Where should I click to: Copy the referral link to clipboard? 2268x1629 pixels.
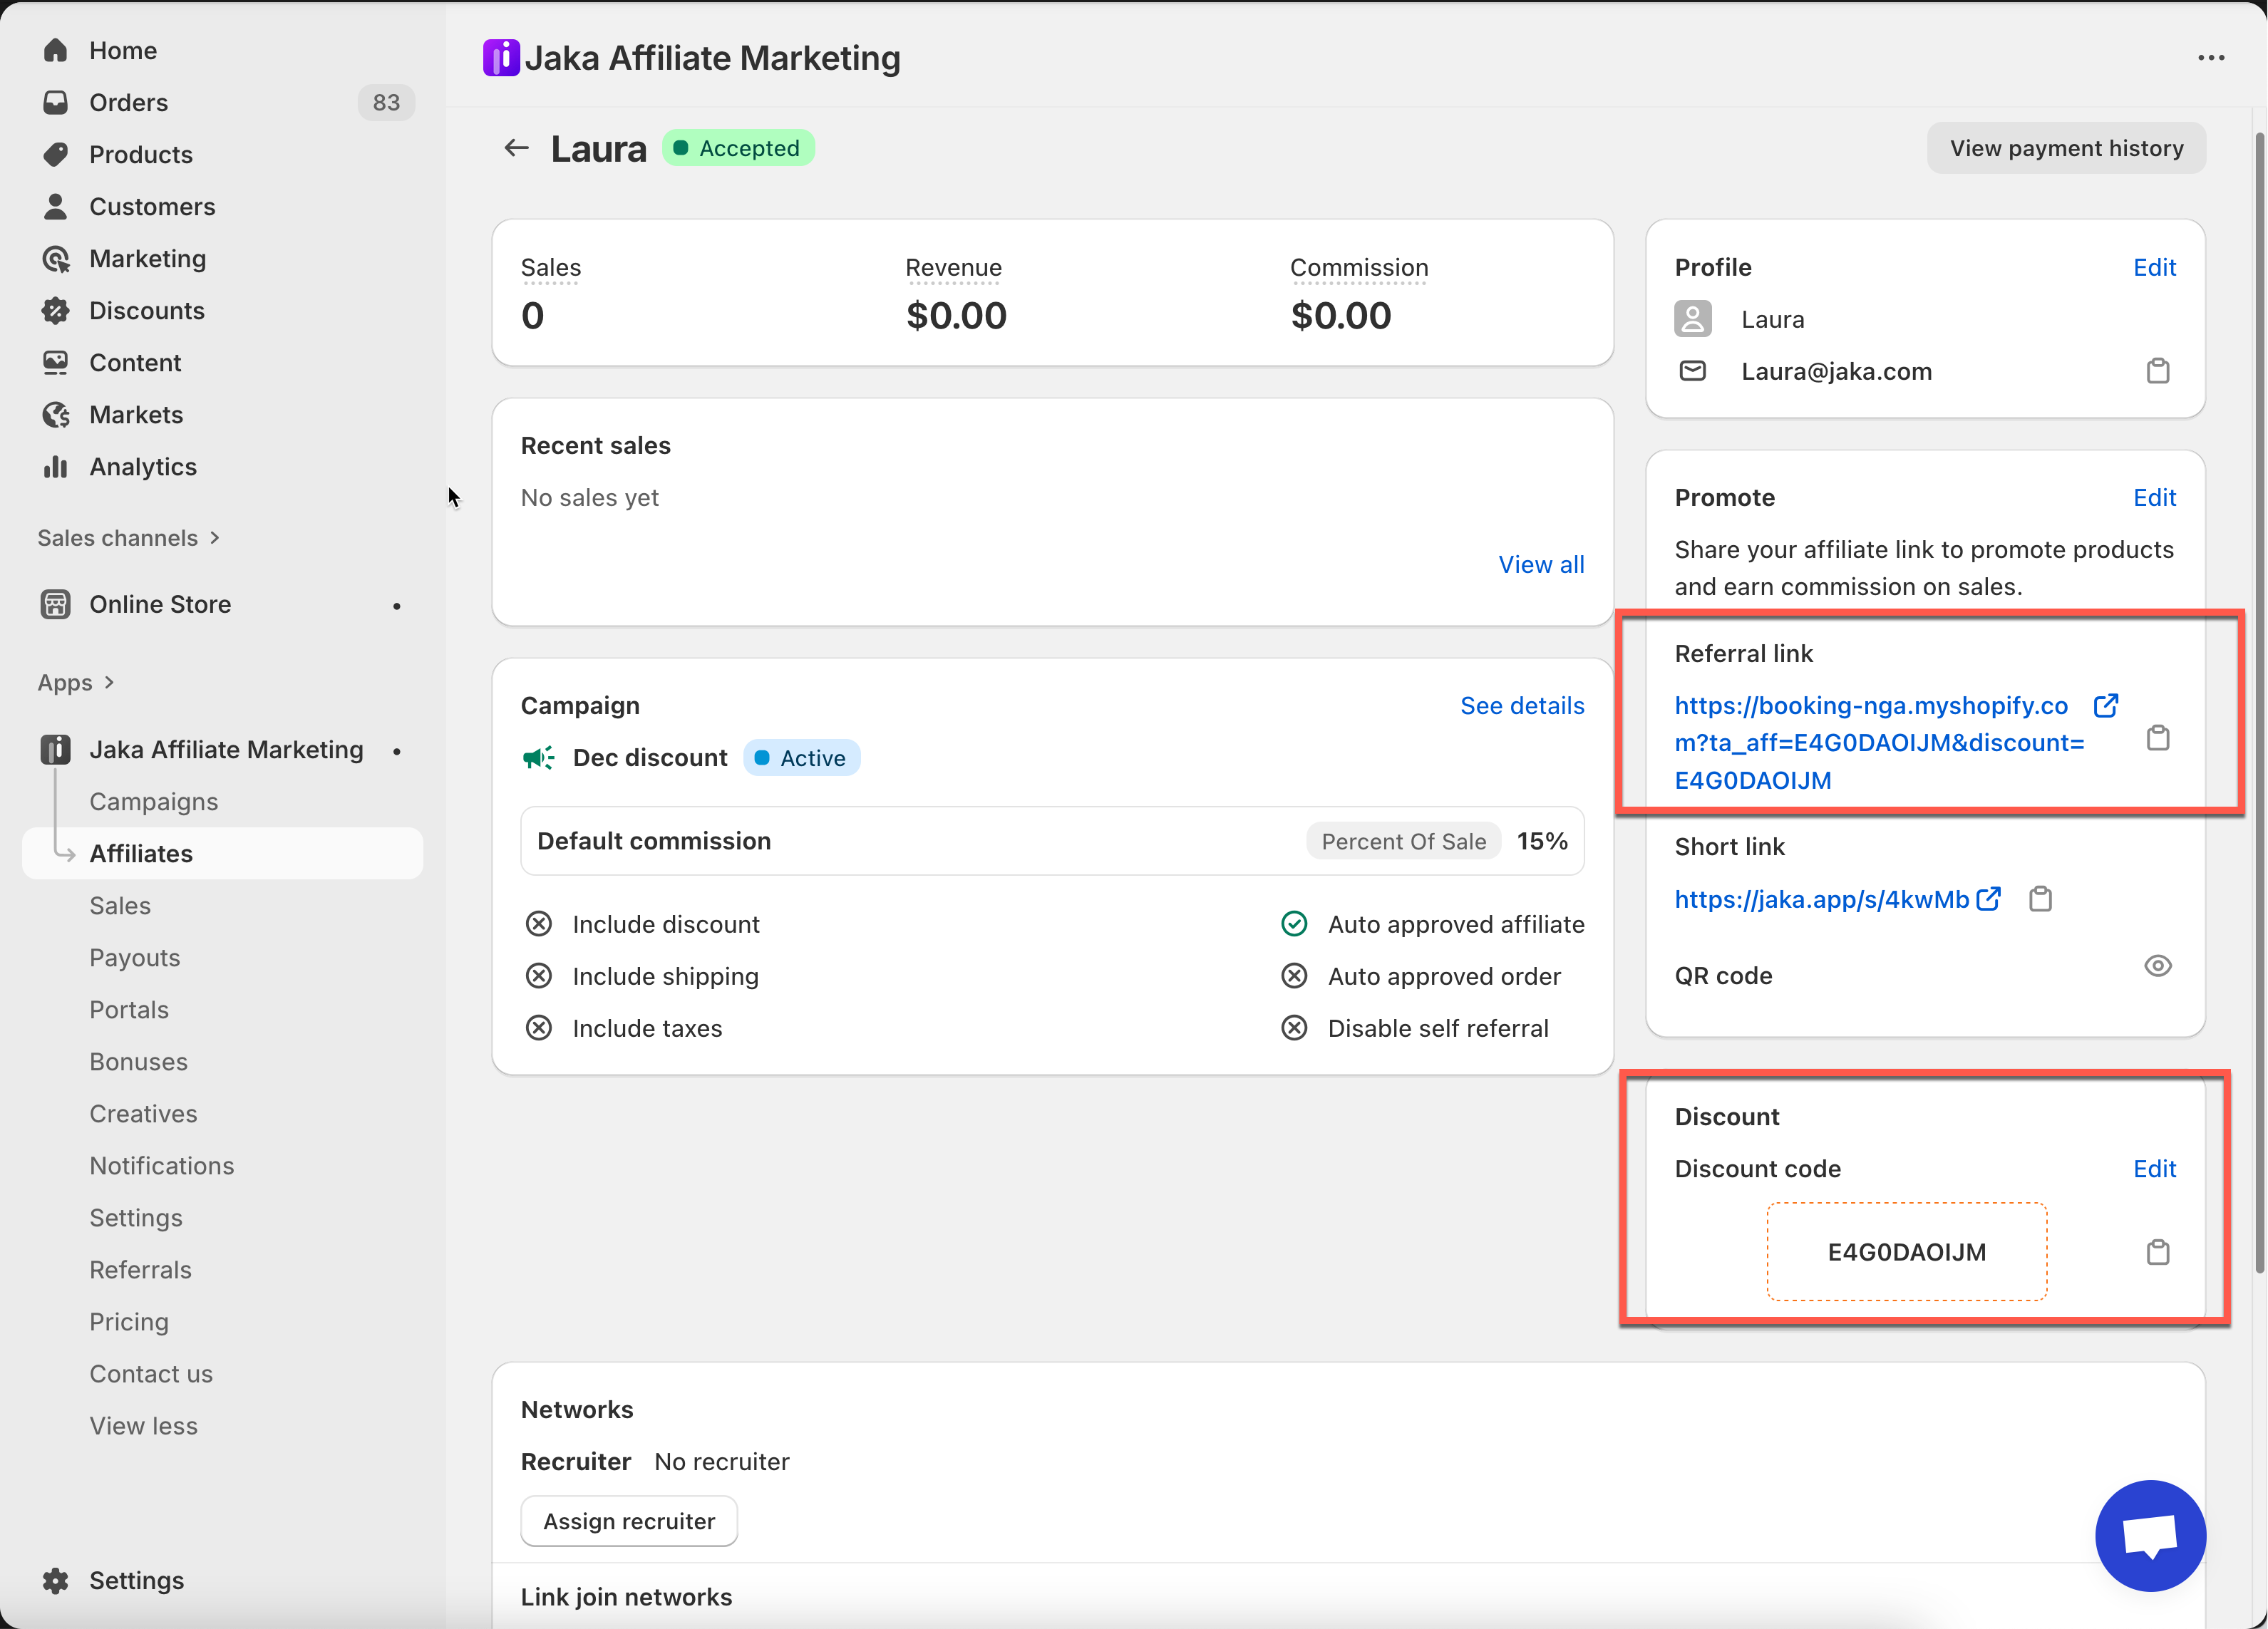point(2157,738)
